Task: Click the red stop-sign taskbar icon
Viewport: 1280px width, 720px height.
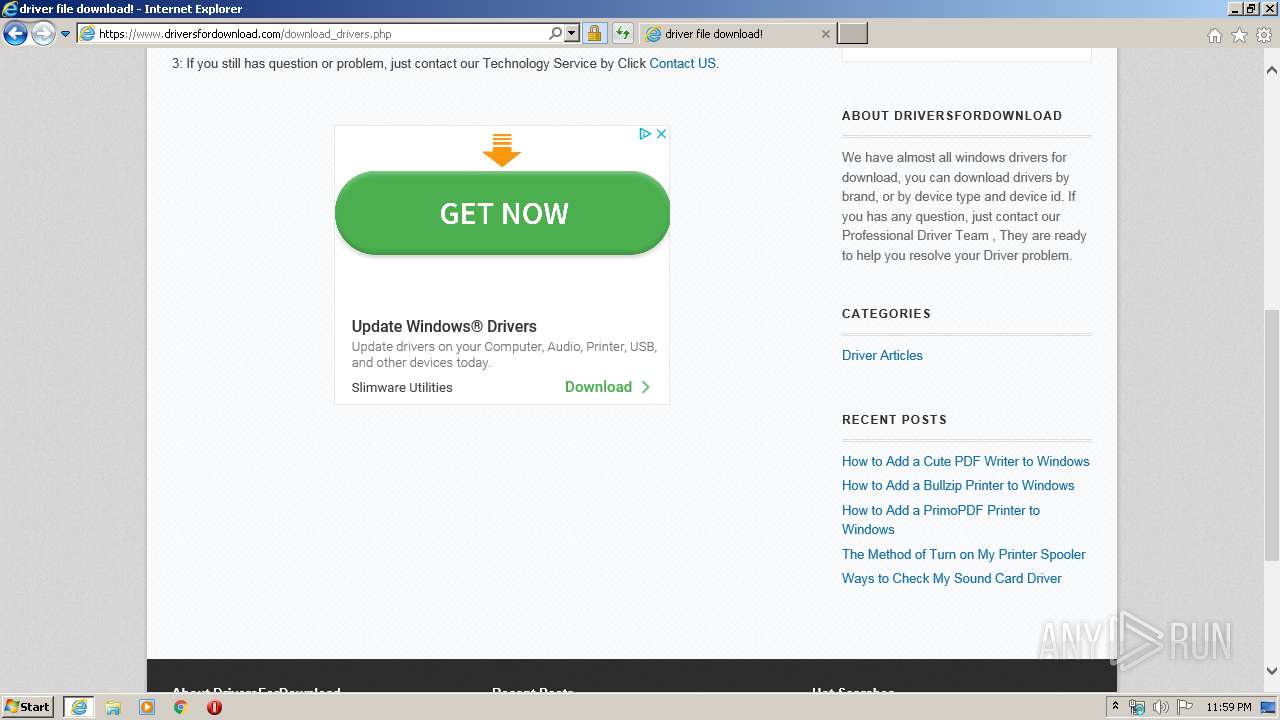Action: [x=214, y=707]
